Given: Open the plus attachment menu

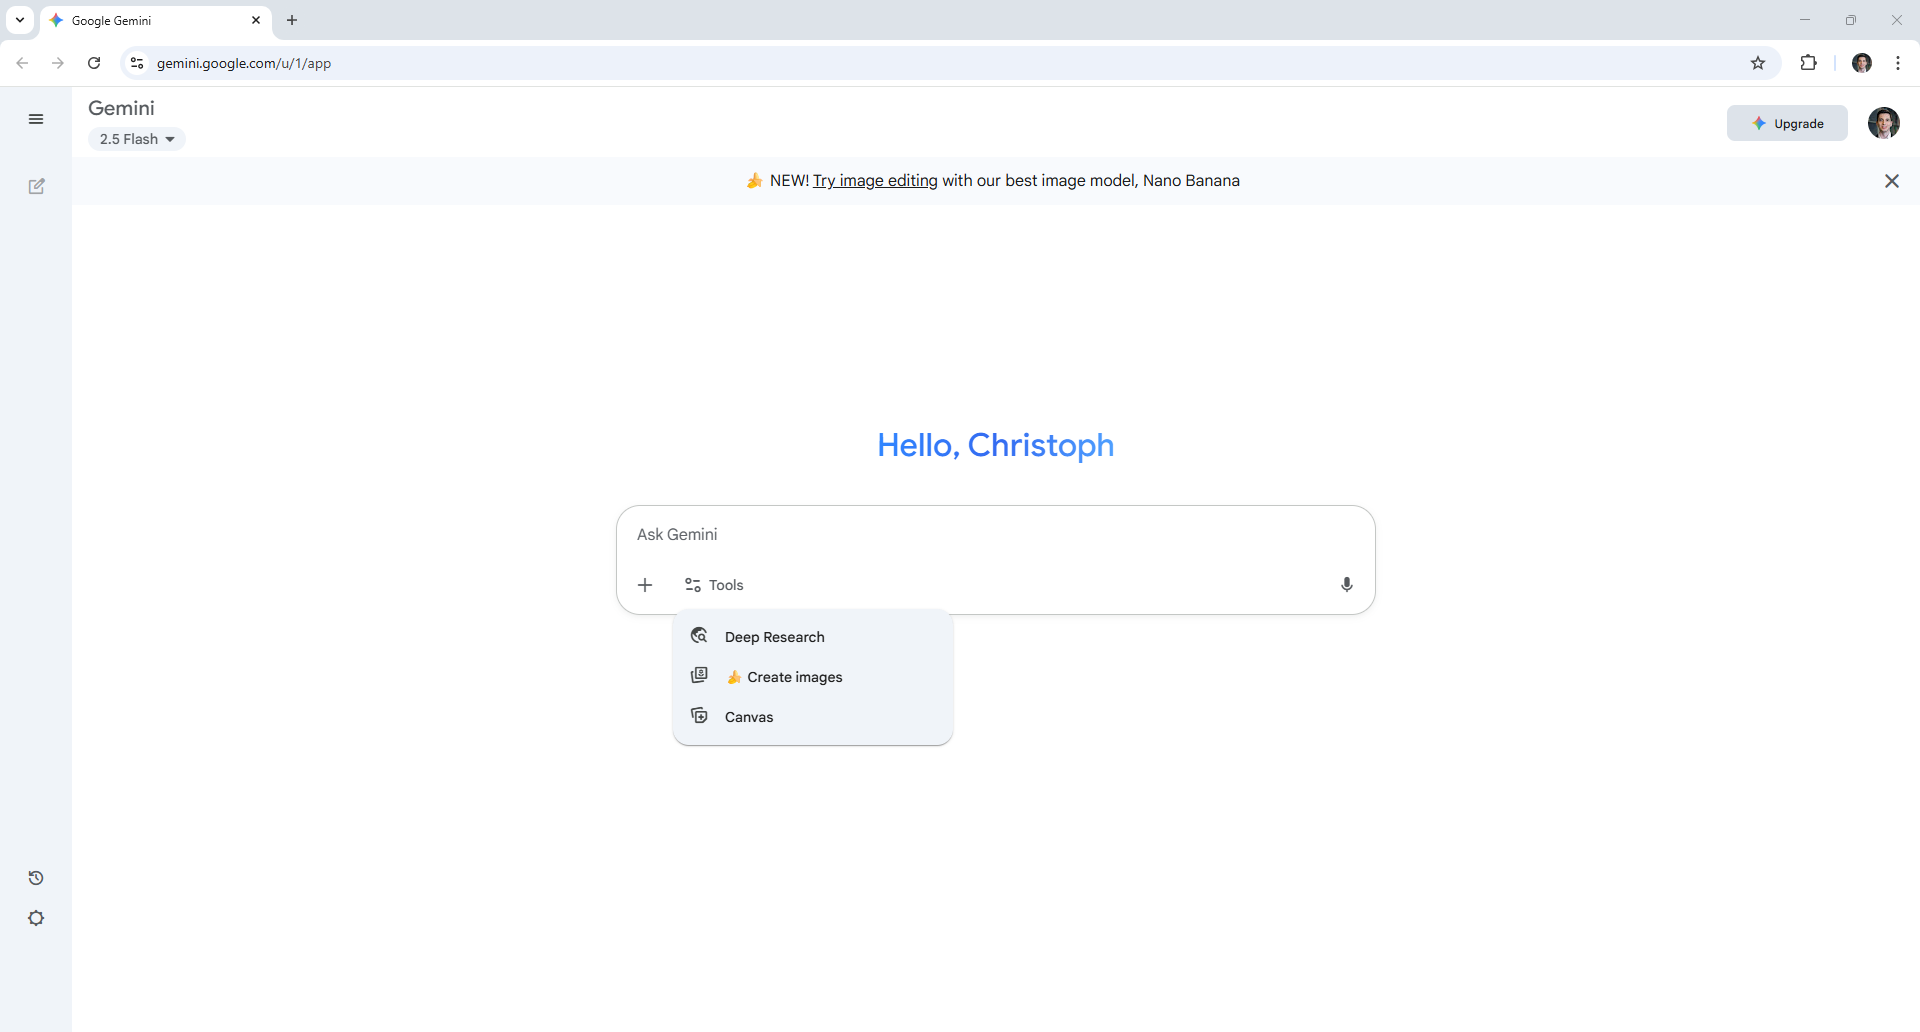Looking at the screenshot, I should [x=645, y=585].
